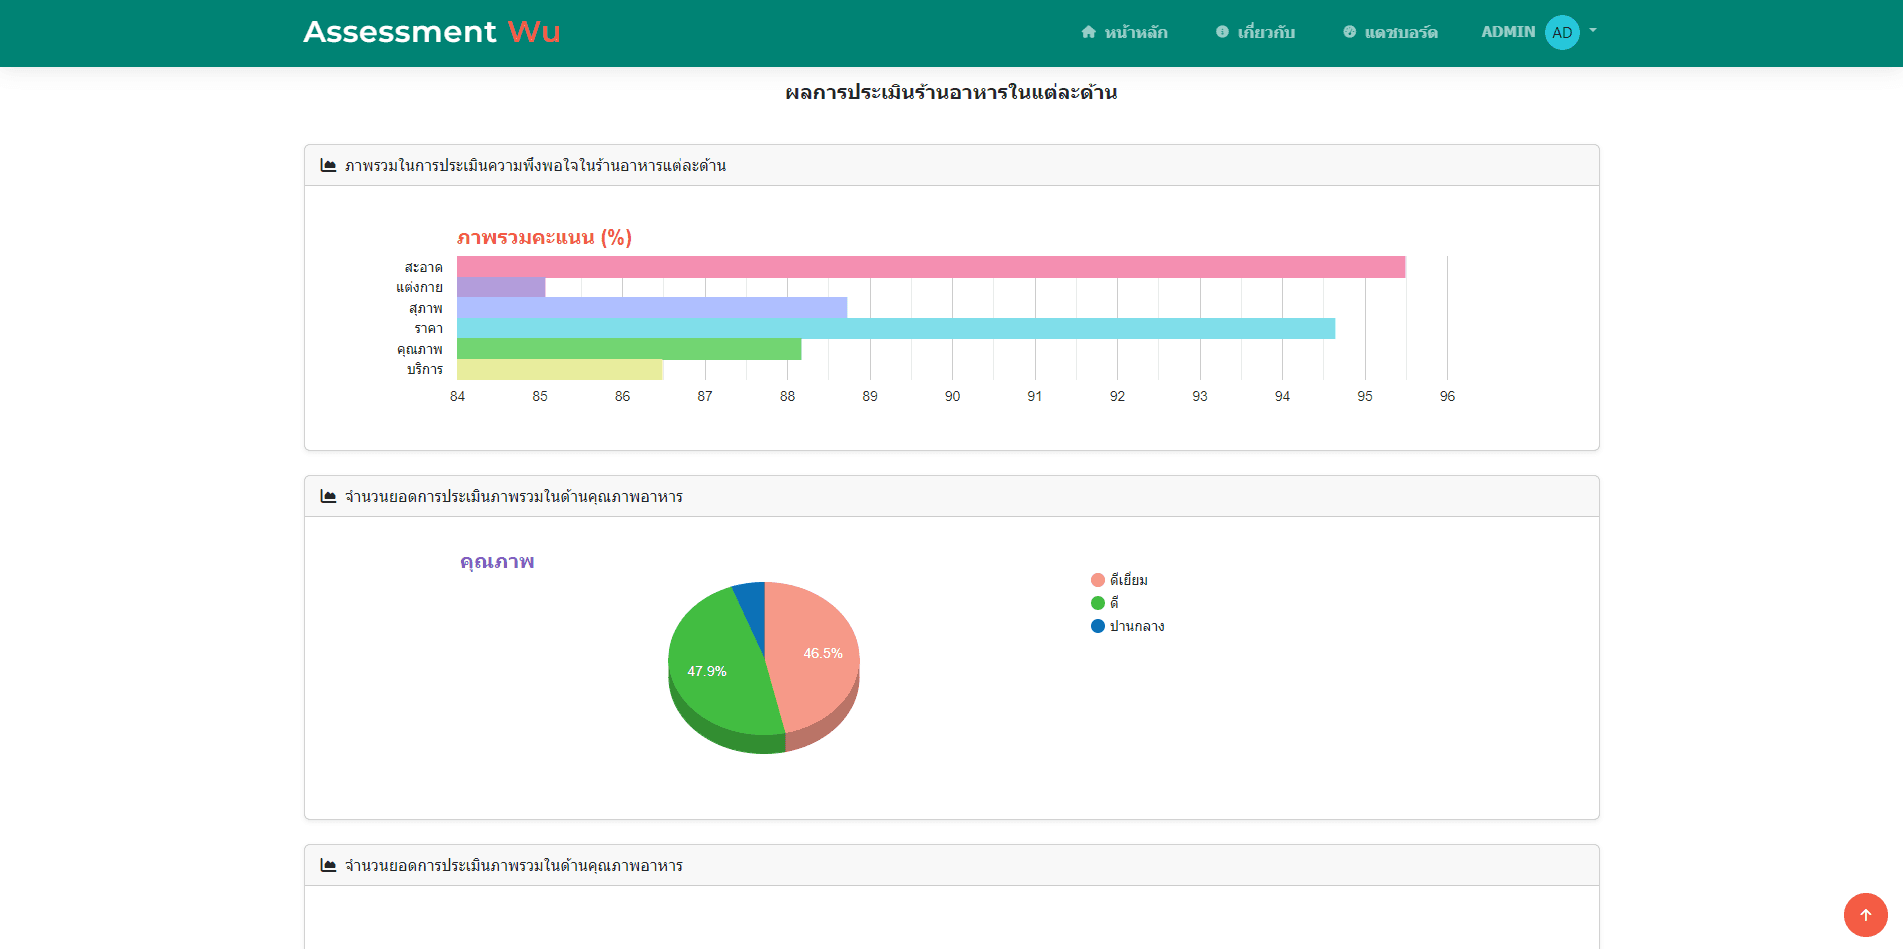The height and width of the screenshot is (949, 1903).
Task: Open the แดชบอร์ด nav item
Action: pos(1400,32)
